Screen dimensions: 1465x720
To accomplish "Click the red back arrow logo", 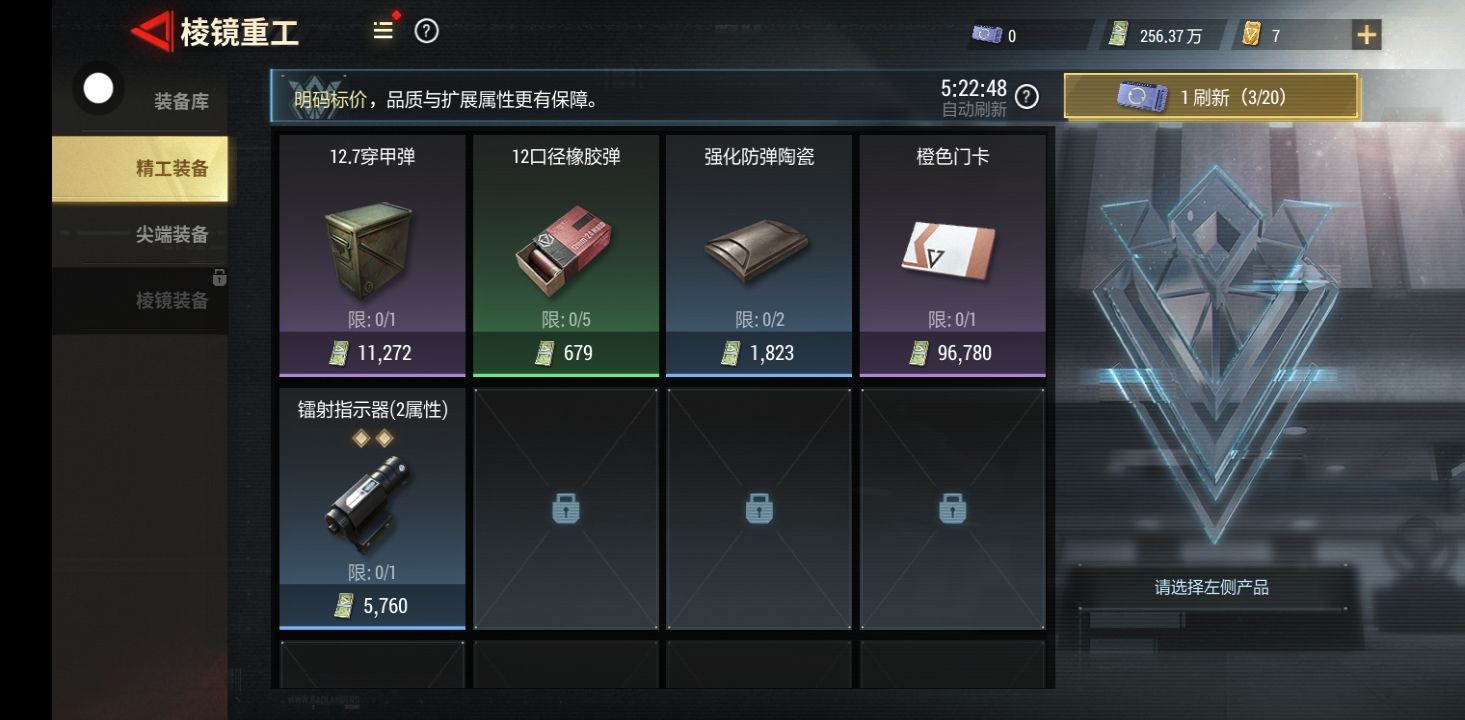I will click(x=151, y=32).
